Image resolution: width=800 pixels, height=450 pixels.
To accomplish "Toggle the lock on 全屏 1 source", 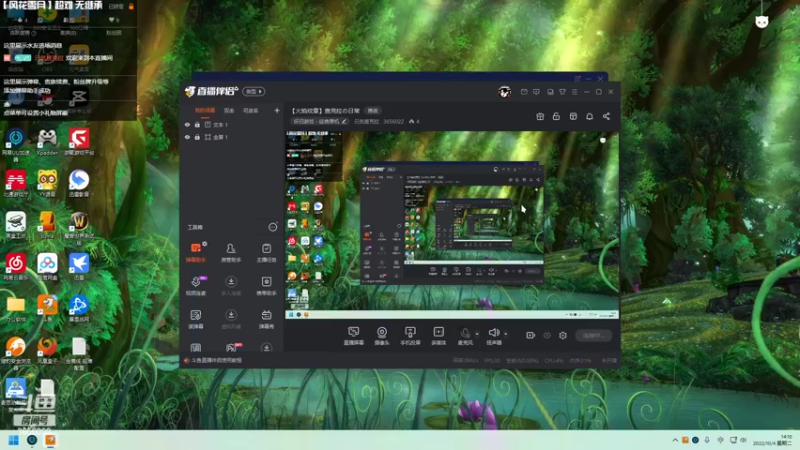I will point(197,137).
